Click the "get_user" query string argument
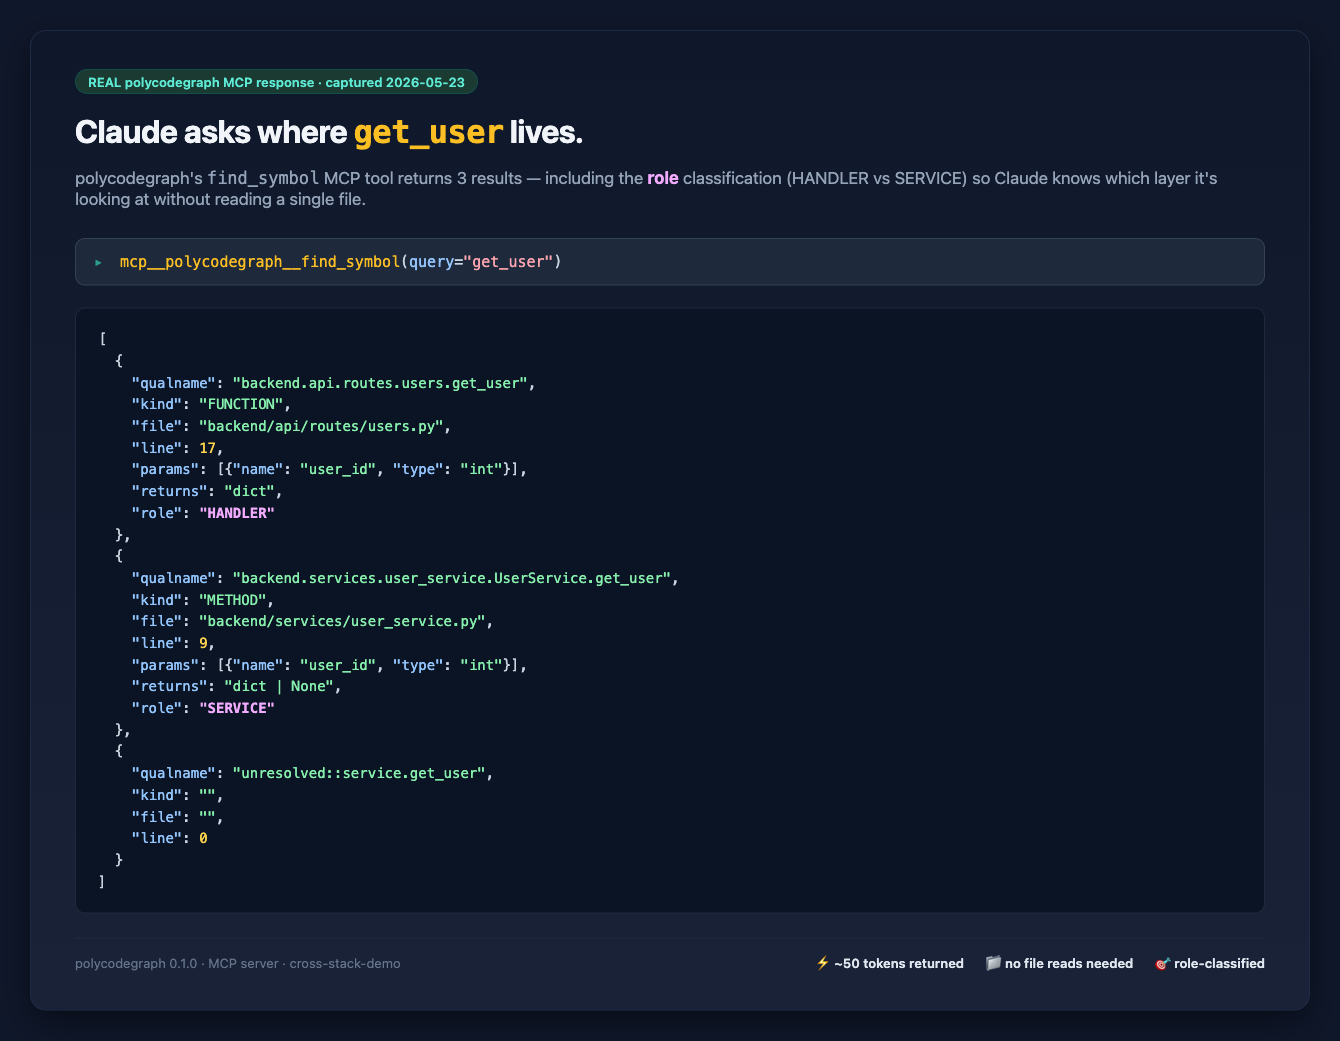 pos(508,262)
